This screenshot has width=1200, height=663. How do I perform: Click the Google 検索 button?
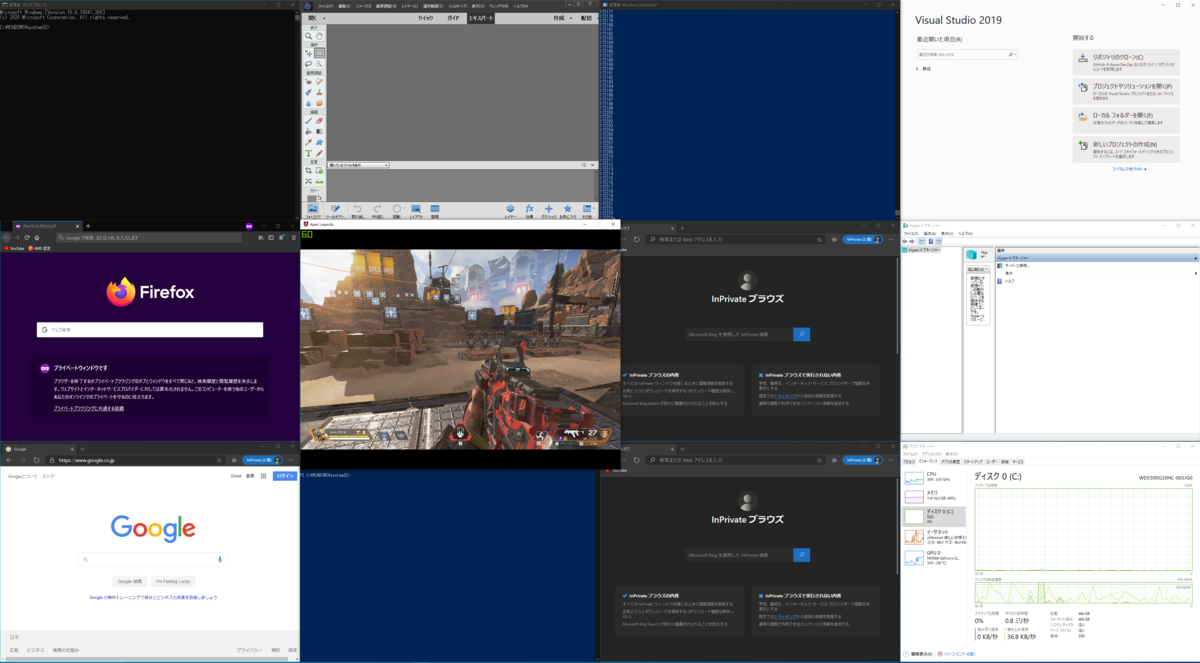tap(131, 581)
